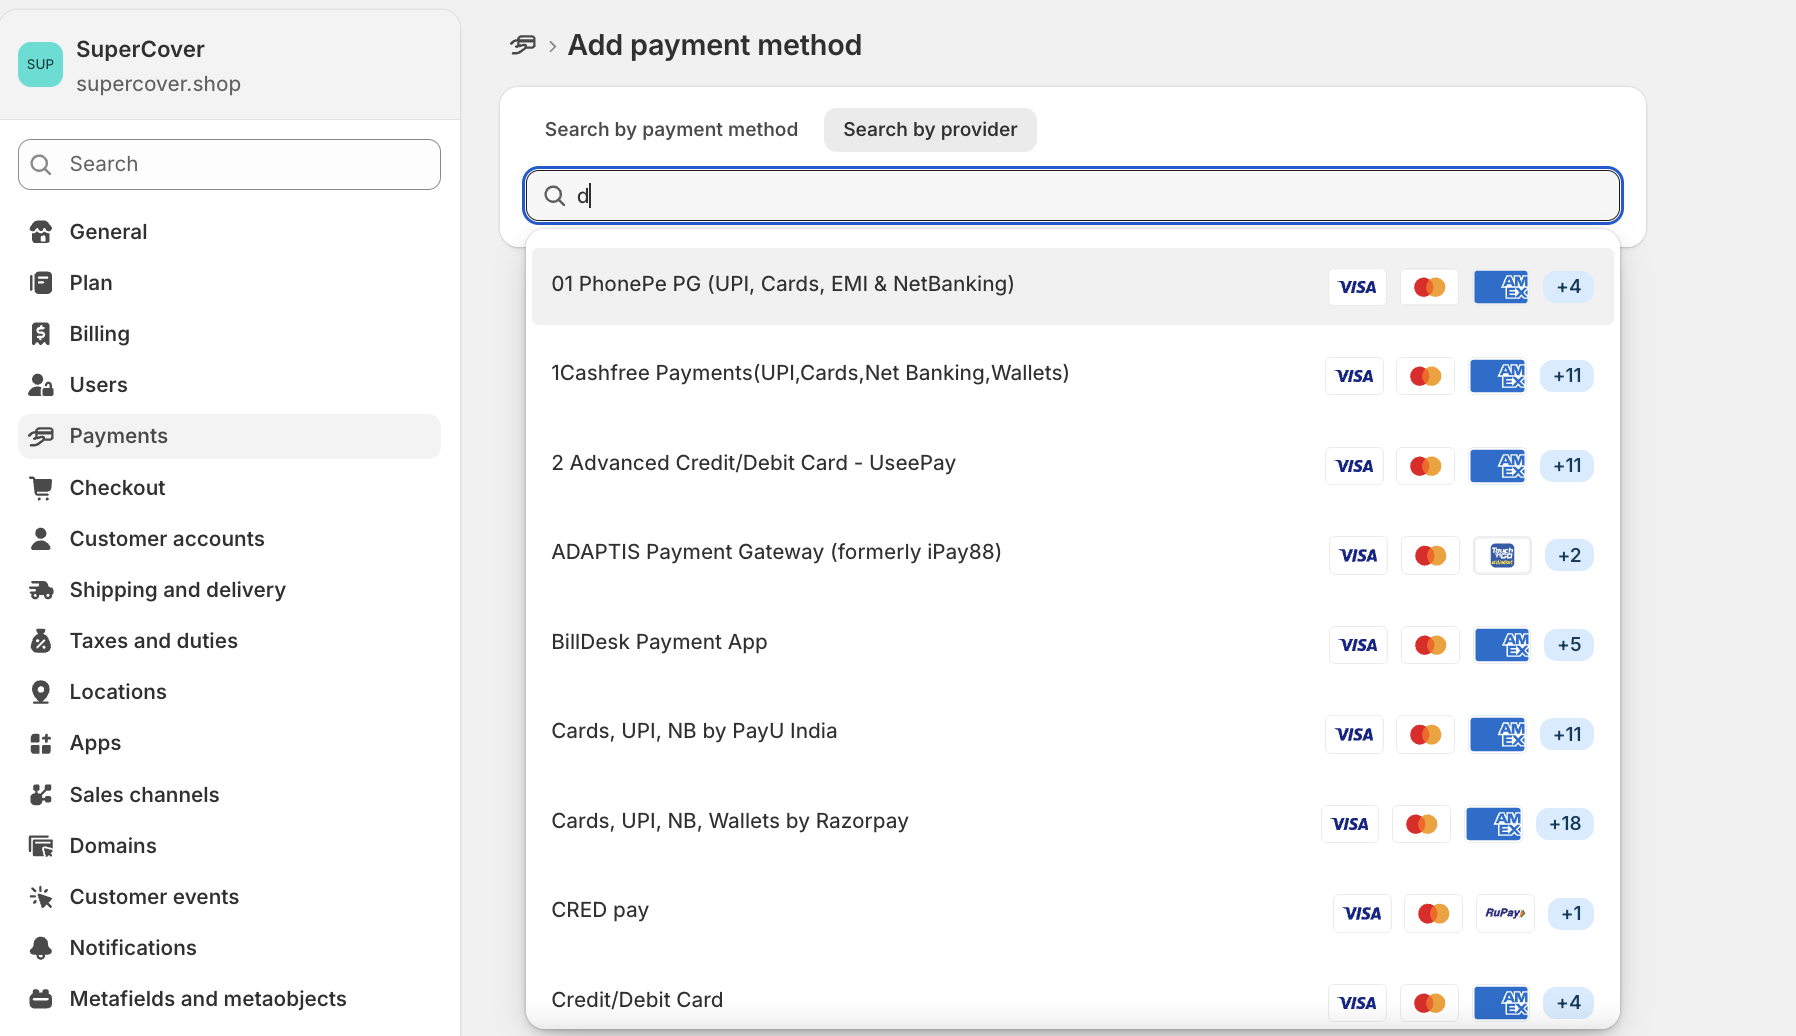The image size is (1796, 1036).
Task: Open the Plan settings page
Action: click(229, 283)
